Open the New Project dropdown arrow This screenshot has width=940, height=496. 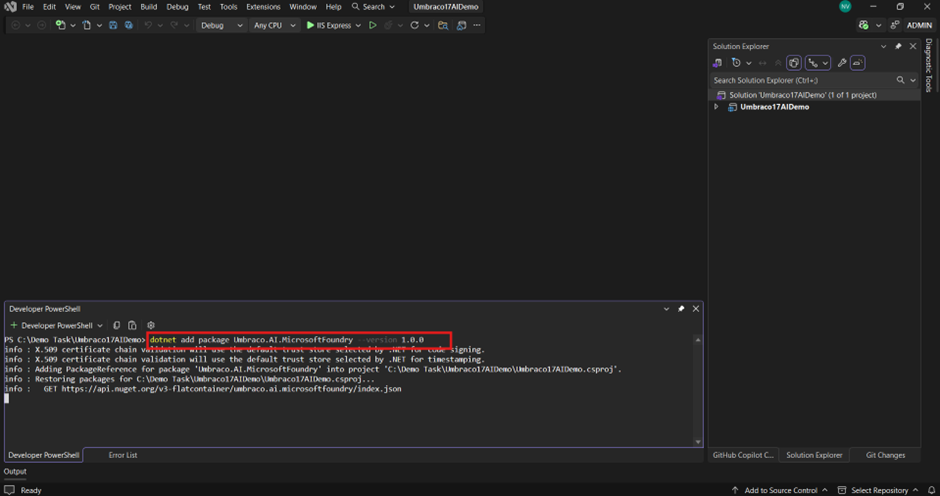[x=73, y=25]
